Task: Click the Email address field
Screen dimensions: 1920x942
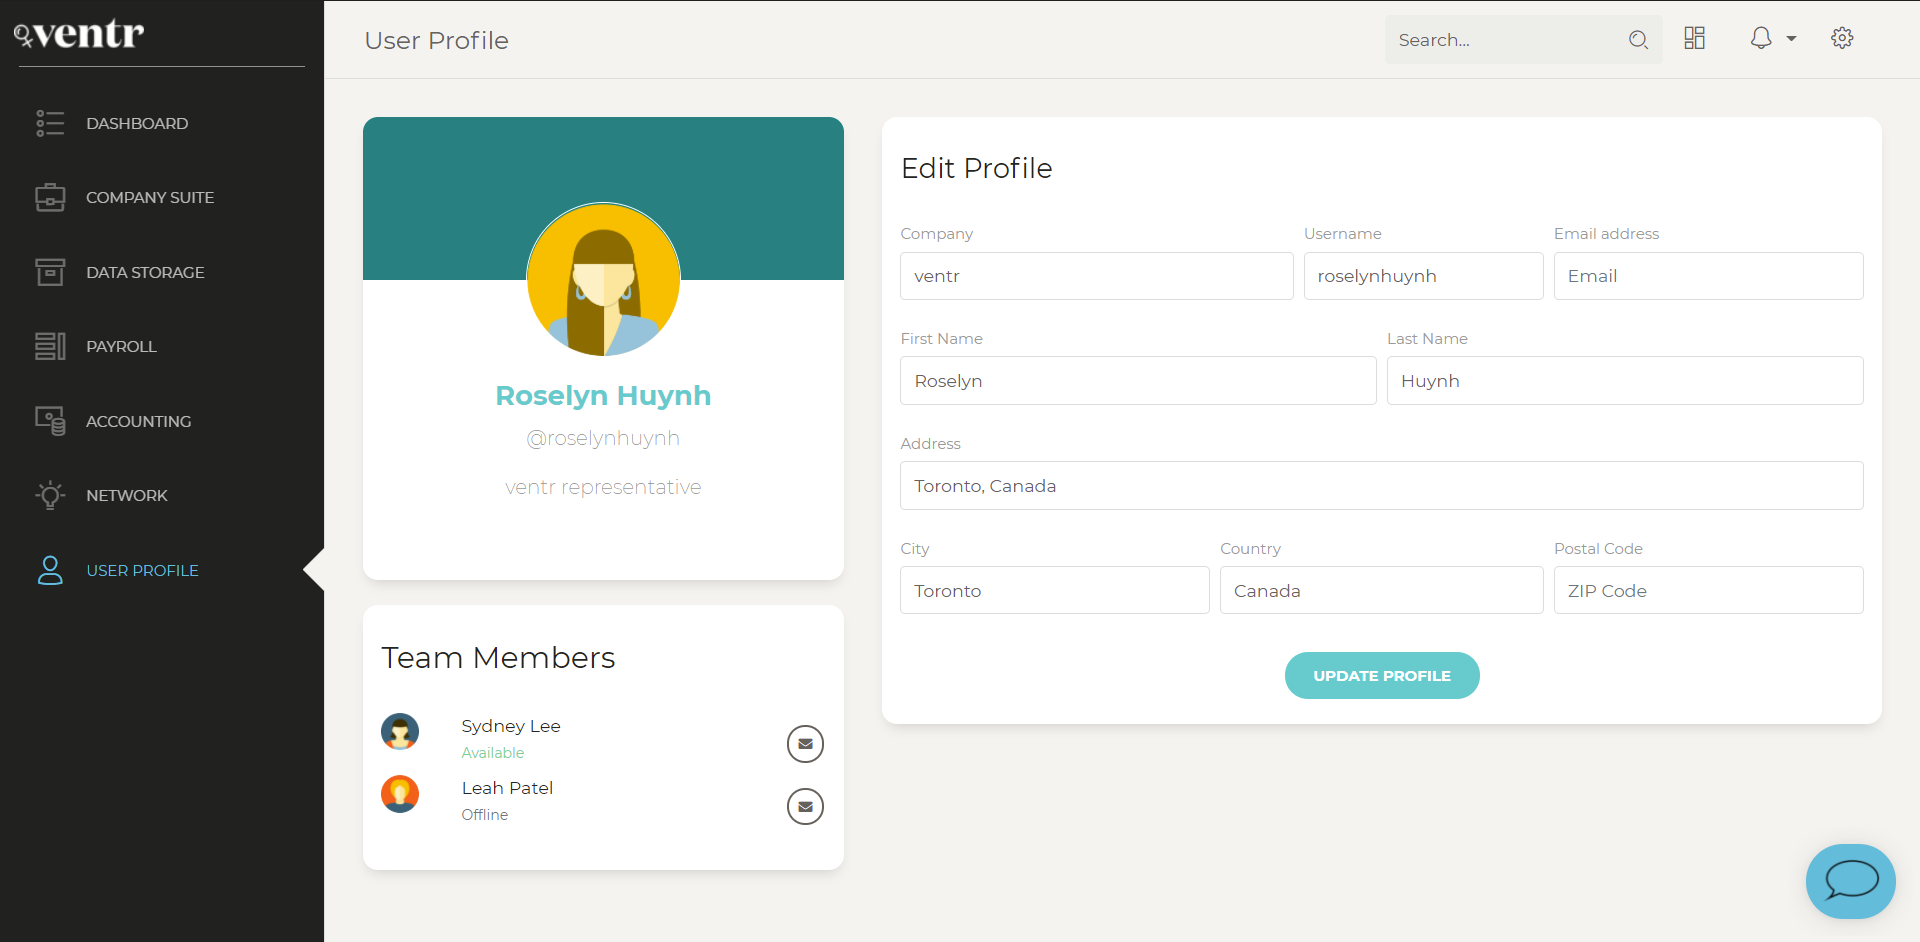Action: [1709, 276]
